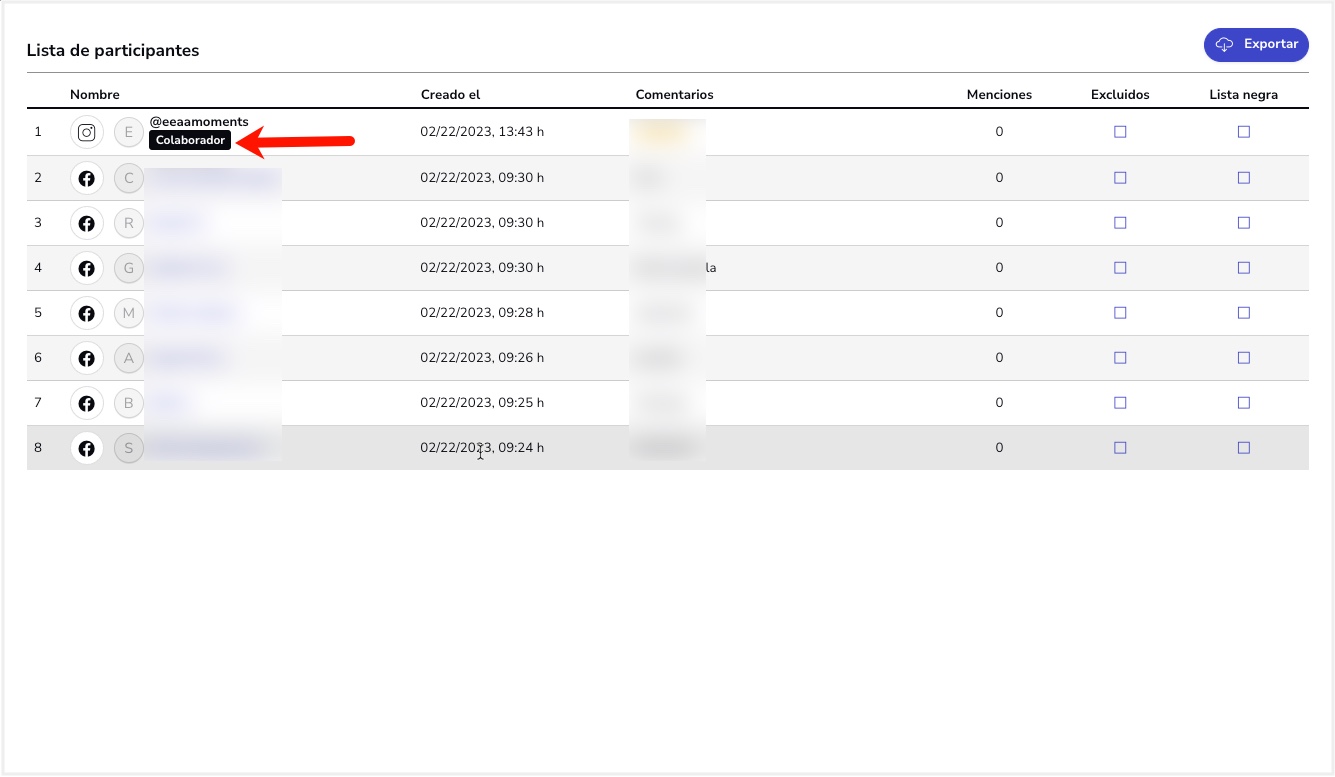Check Excluidos for row 5

click(x=1120, y=313)
